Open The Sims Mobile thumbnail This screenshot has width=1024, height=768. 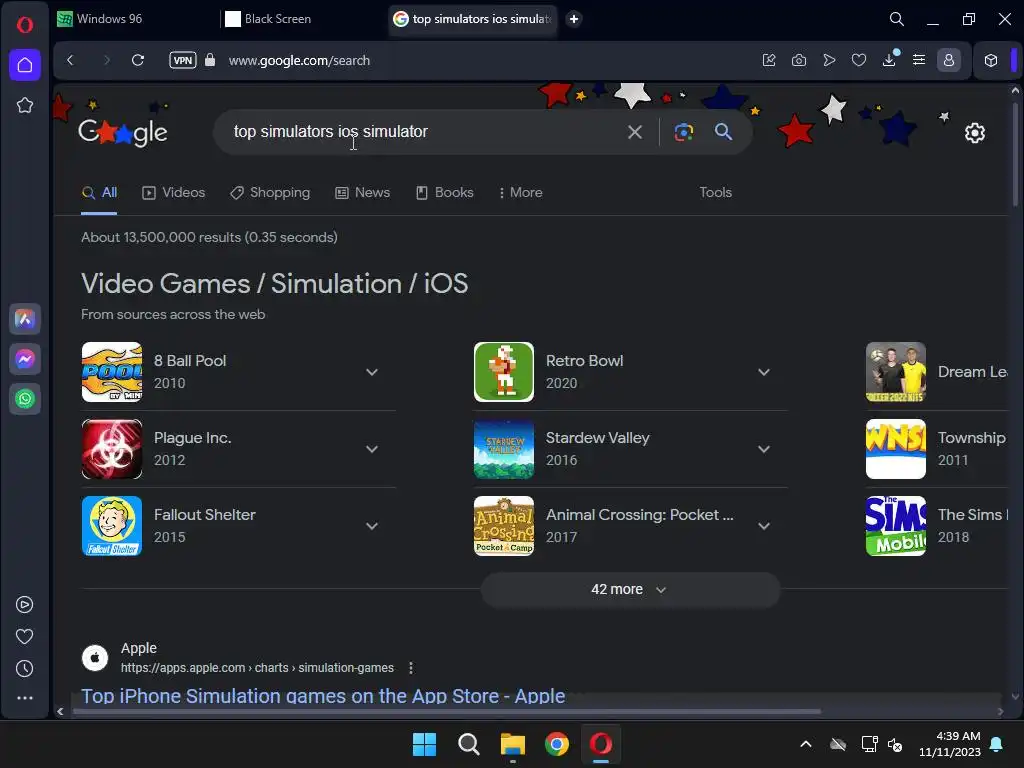(x=896, y=526)
